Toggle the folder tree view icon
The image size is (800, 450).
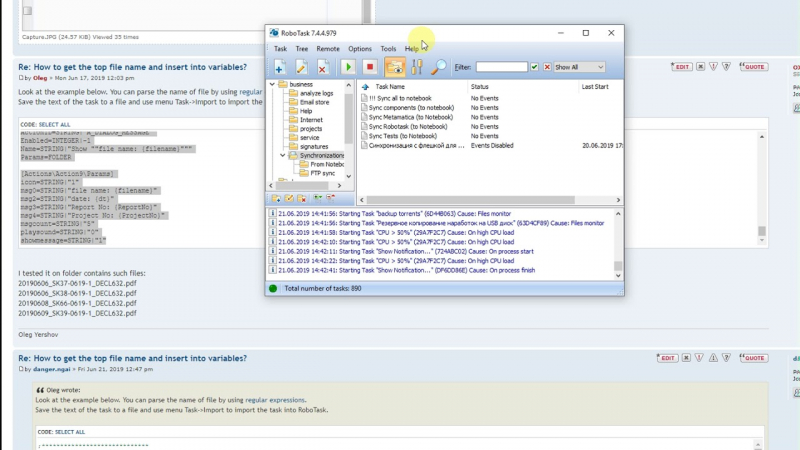[x=395, y=67]
